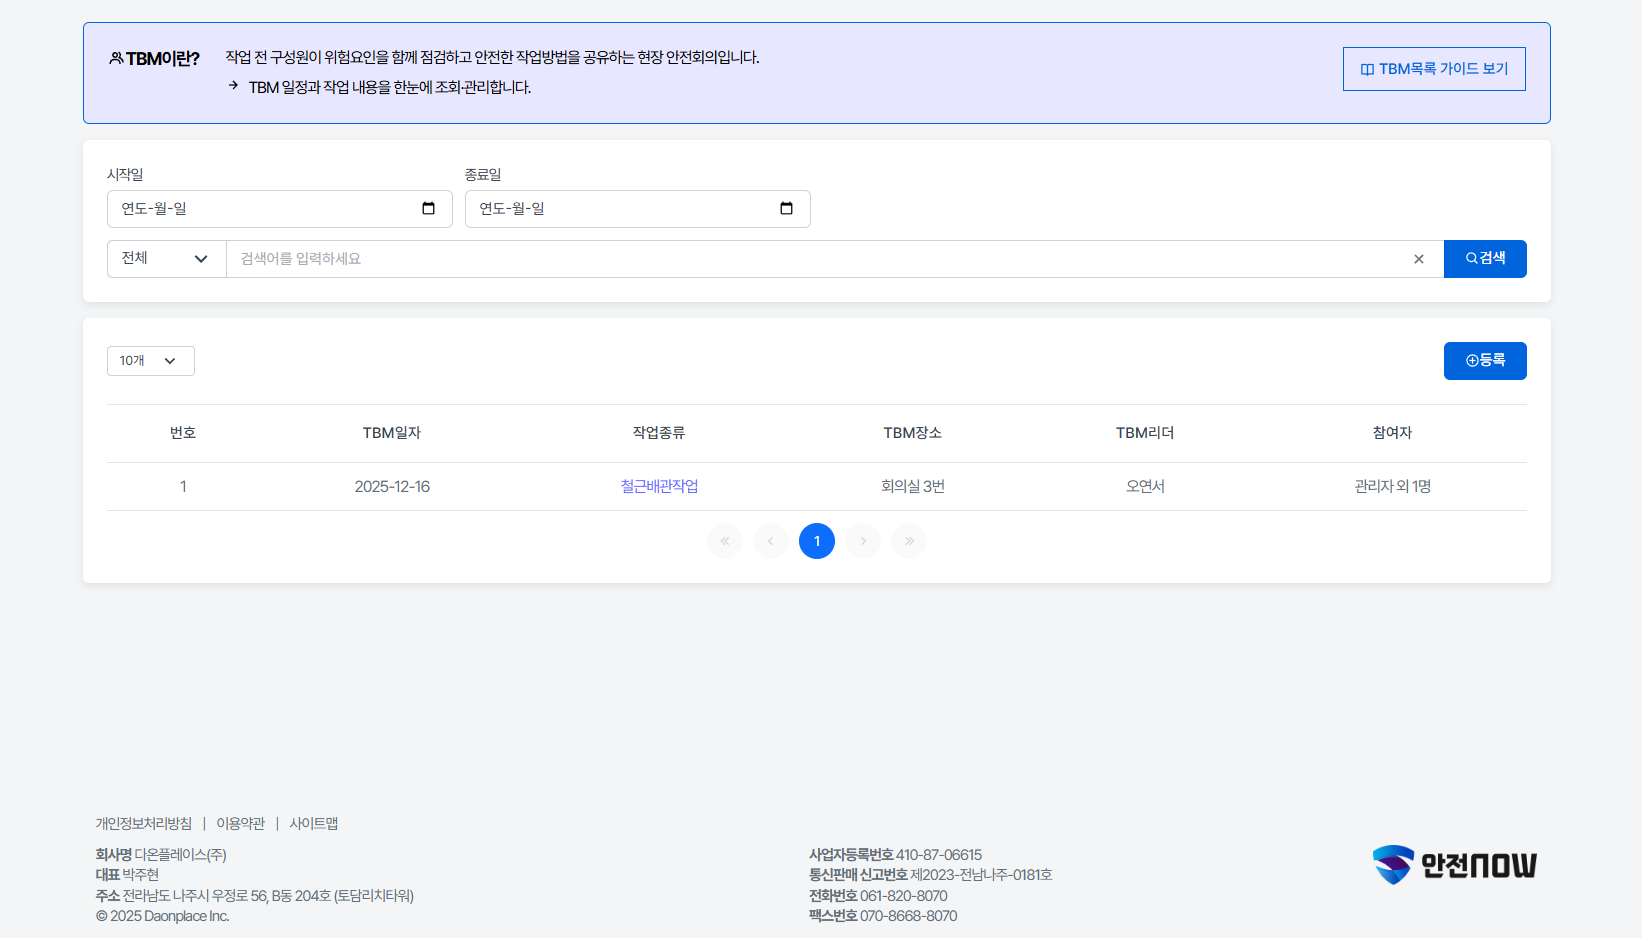This screenshot has width=1642, height=938.
Task: Focus the 종료일 end date field
Action: [x=623, y=209]
